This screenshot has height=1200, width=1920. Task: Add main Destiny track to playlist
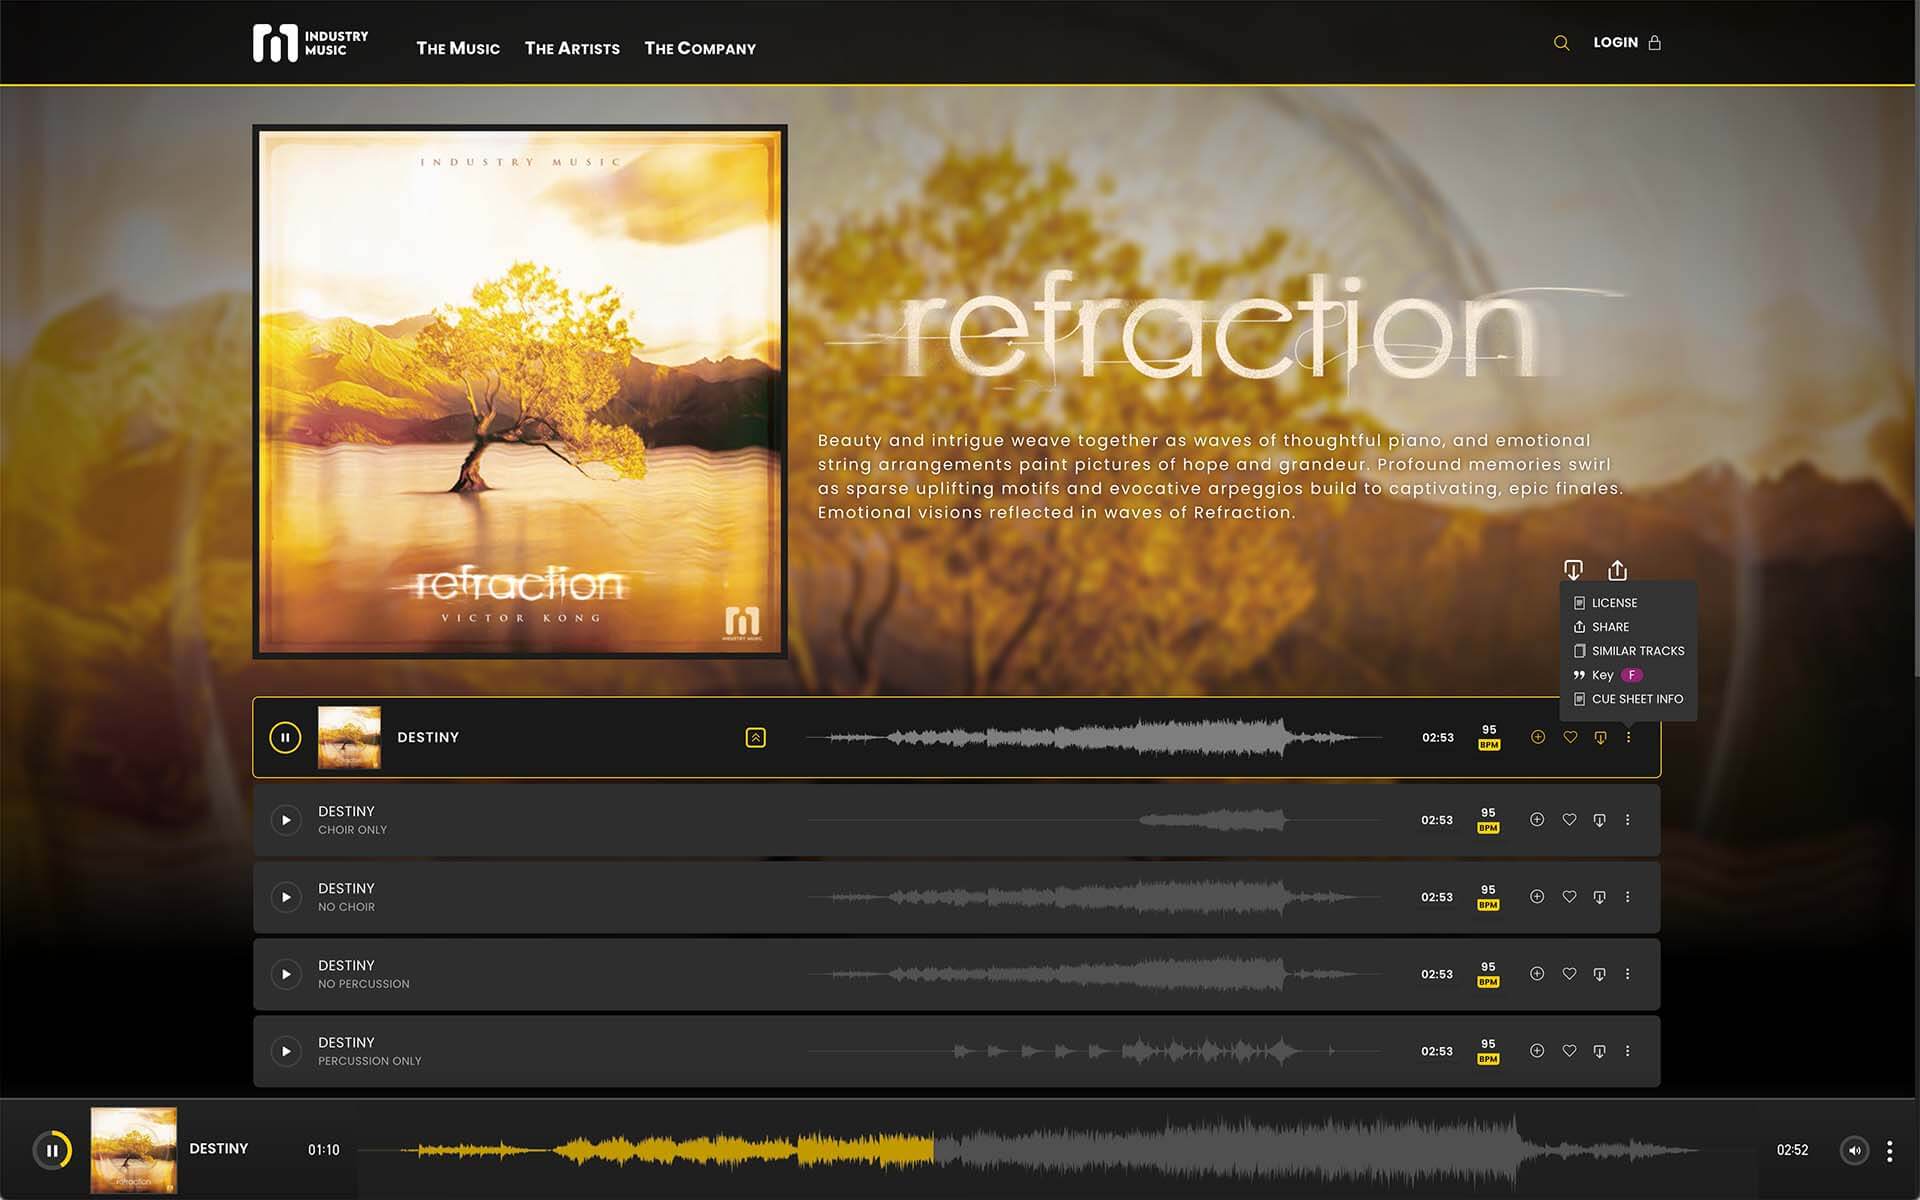pos(1538,737)
